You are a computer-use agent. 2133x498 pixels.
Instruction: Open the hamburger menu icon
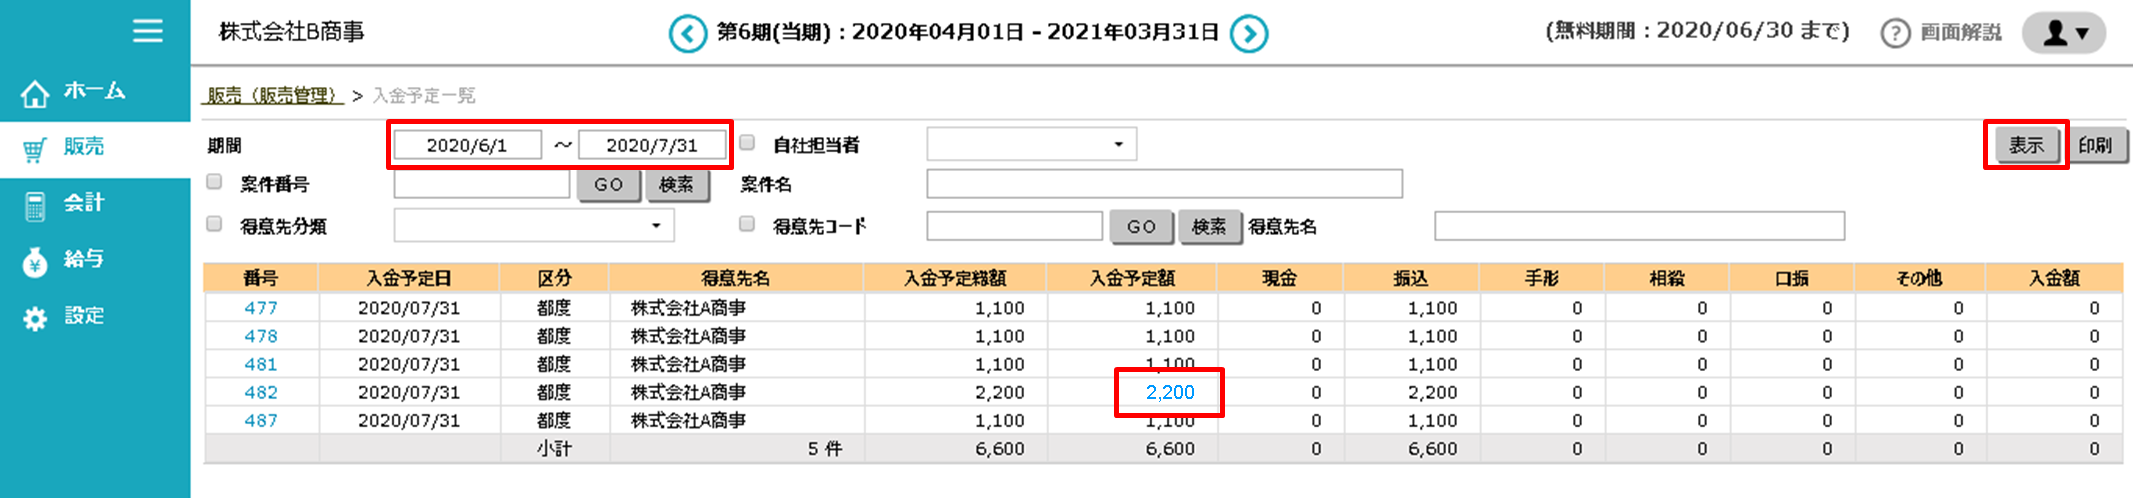[147, 31]
